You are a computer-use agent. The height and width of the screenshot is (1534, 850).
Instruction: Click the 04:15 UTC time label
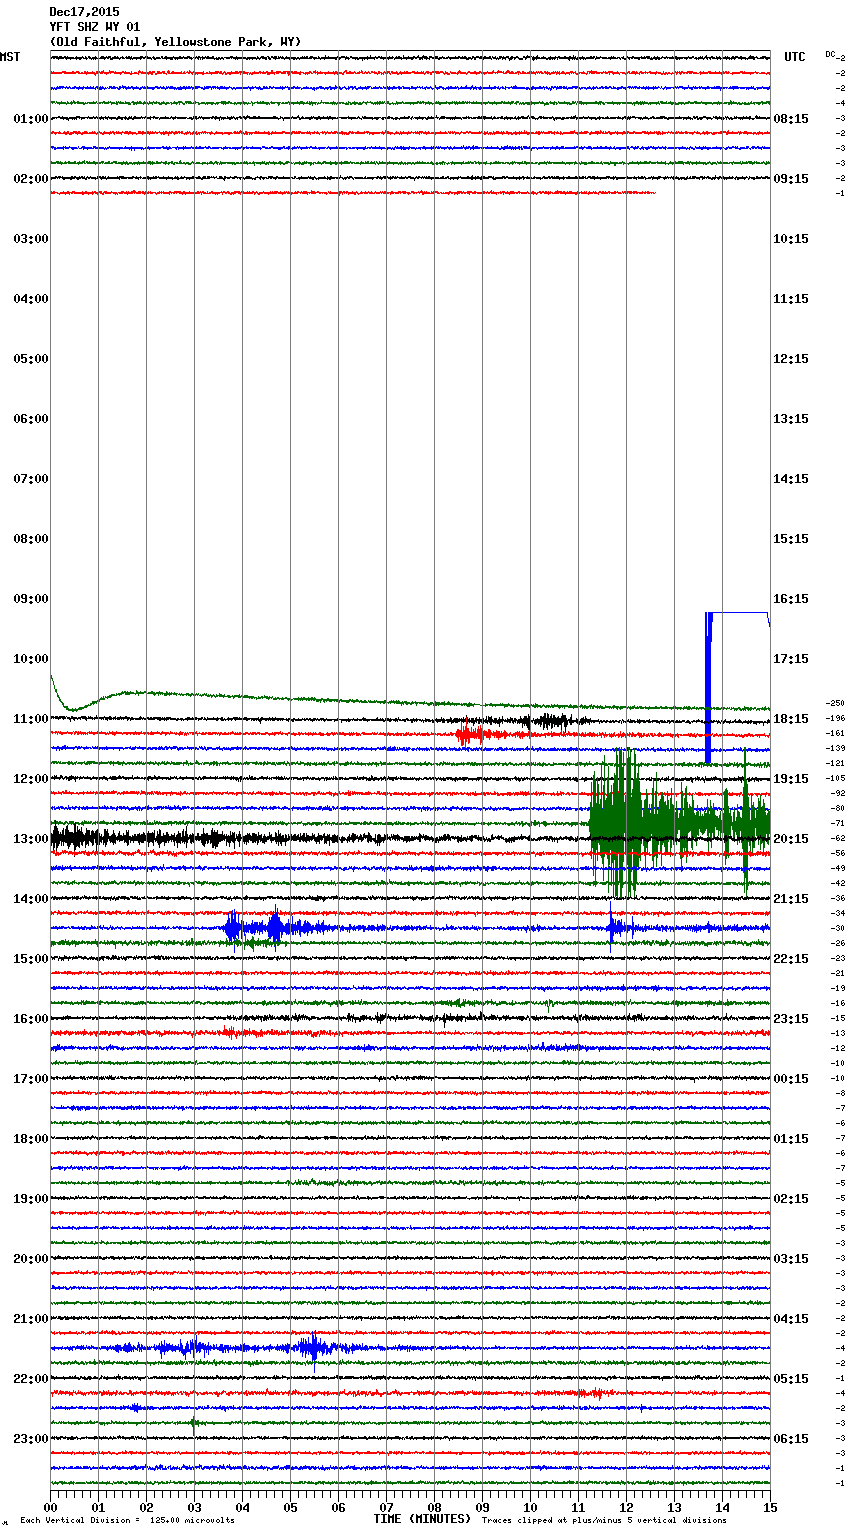click(791, 1319)
